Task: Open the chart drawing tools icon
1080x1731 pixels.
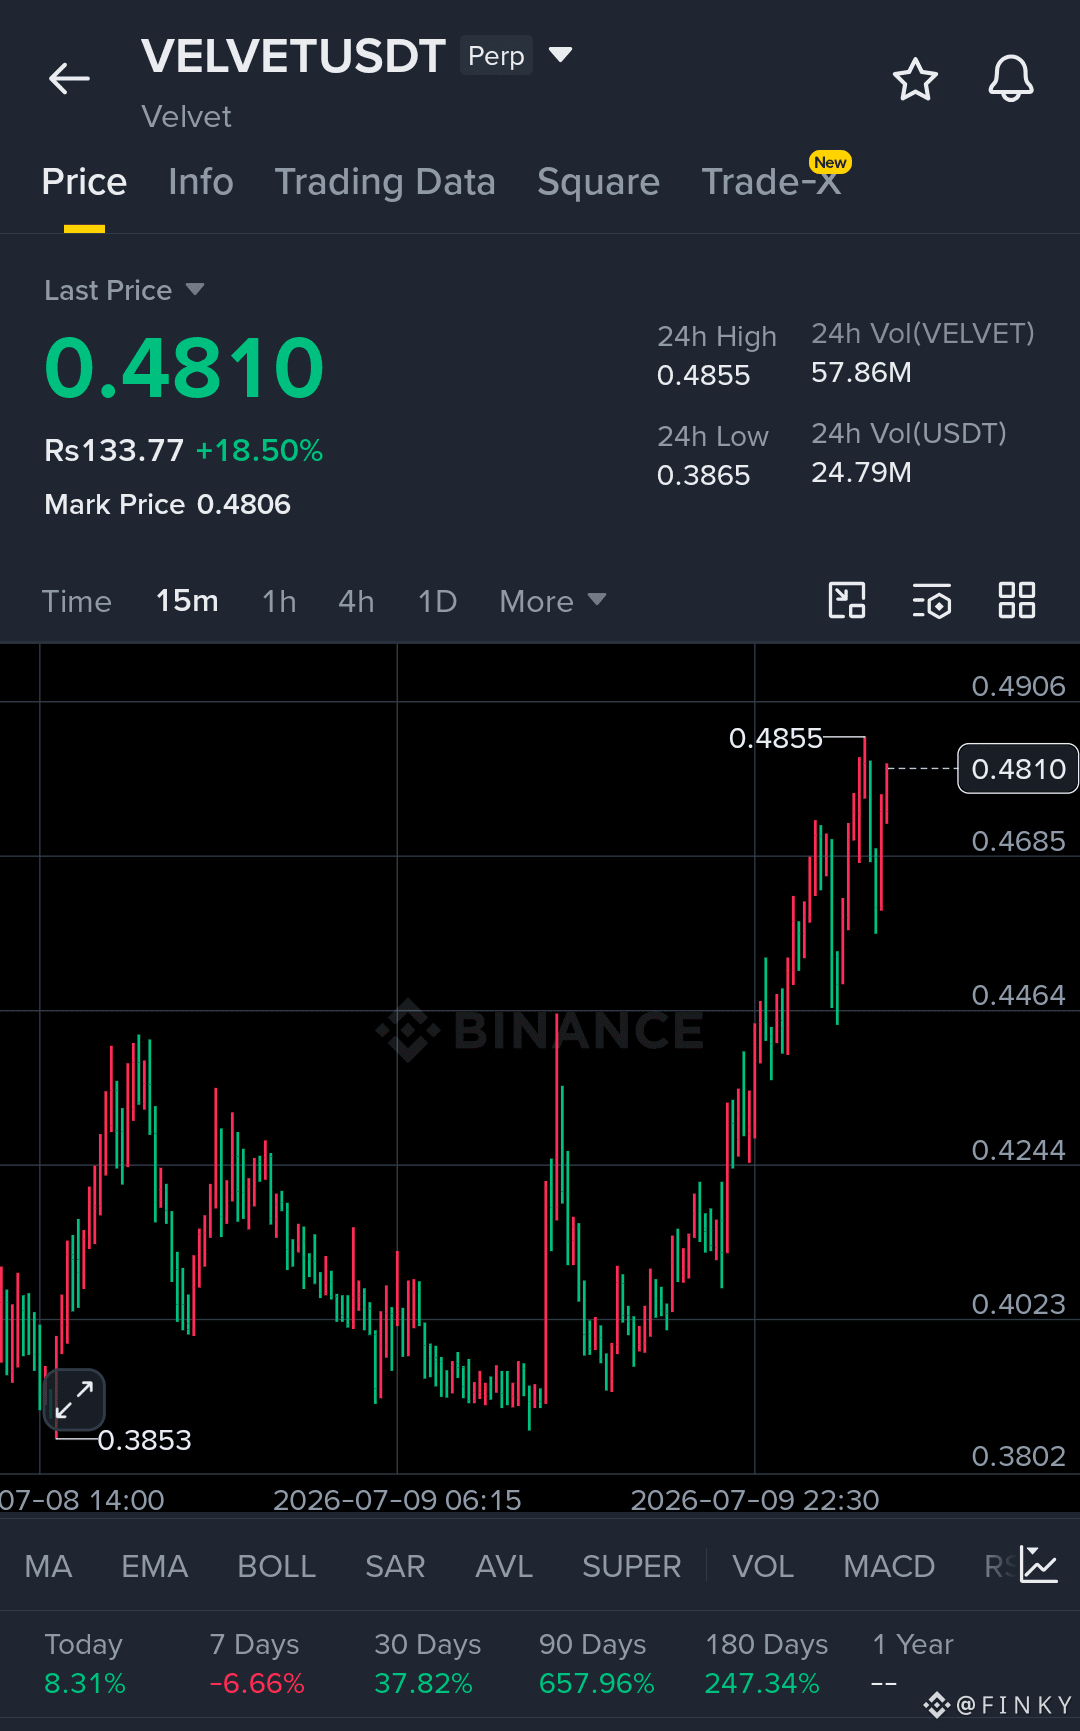Action: click(x=847, y=601)
